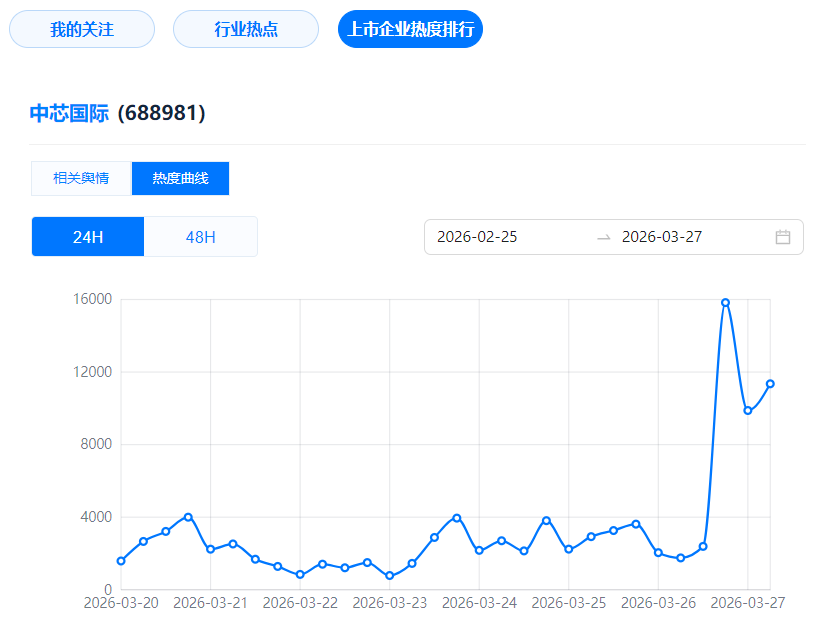Click the data point on 2026-03-27 gridline

pos(747,411)
